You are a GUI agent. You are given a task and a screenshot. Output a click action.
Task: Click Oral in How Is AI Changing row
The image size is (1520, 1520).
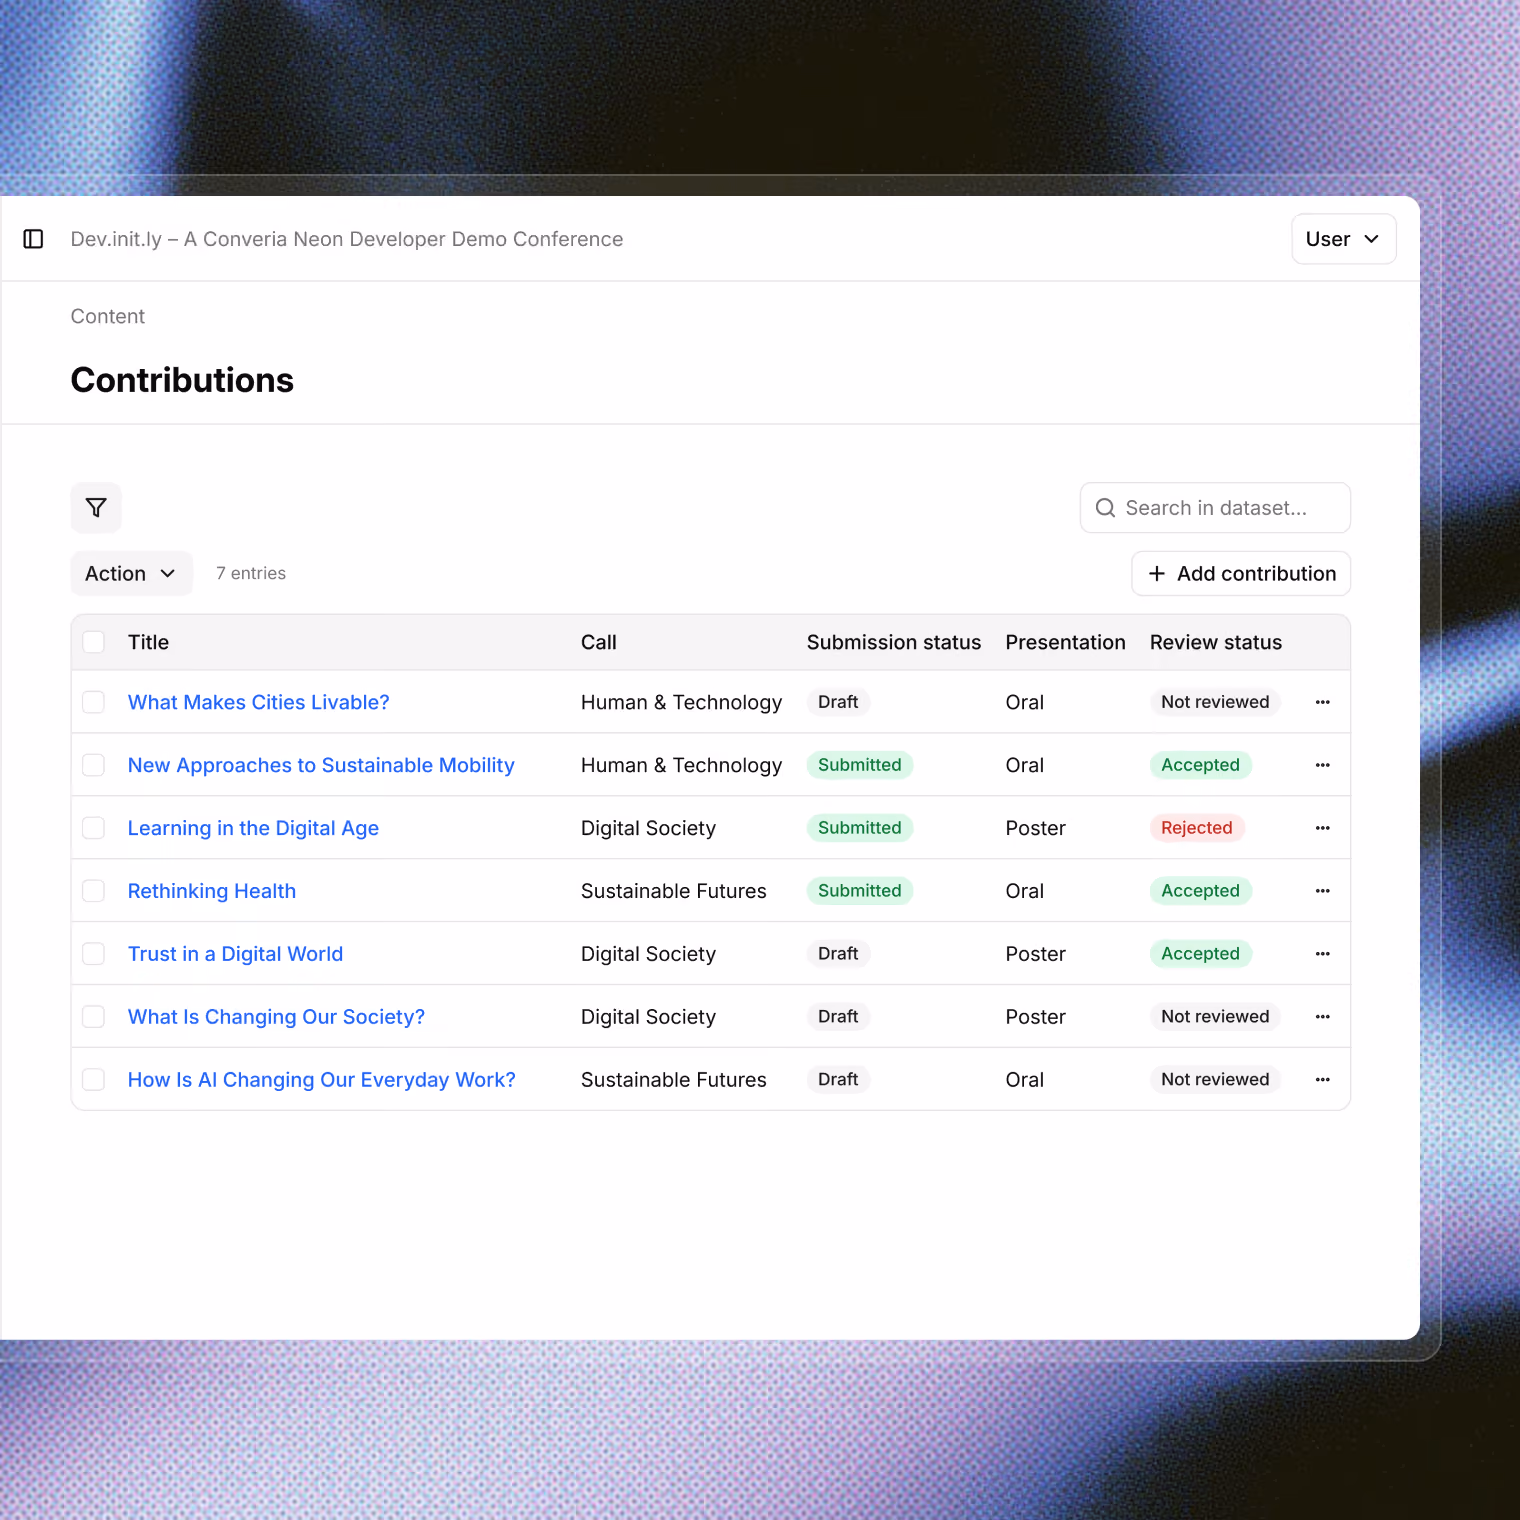click(x=1025, y=1080)
